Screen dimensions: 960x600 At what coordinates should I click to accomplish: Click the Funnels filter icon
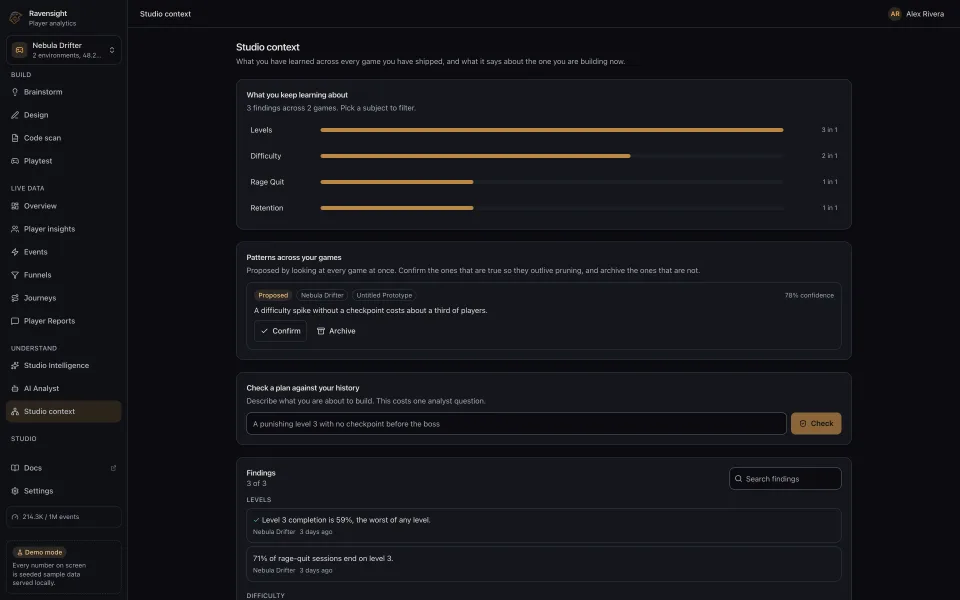coord(15,276)
